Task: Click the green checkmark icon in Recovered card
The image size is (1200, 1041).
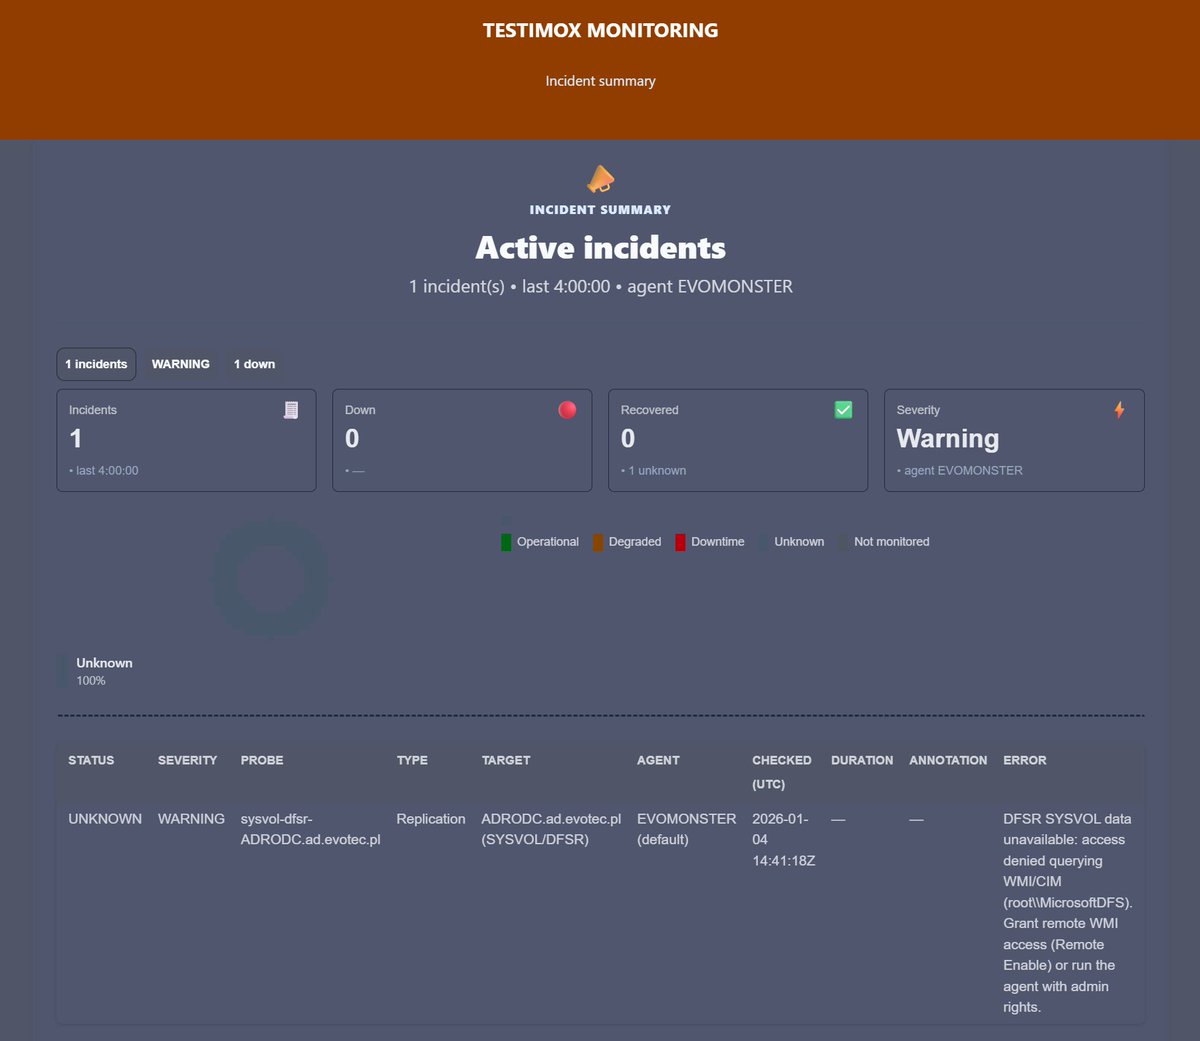Action: [843, 410]
